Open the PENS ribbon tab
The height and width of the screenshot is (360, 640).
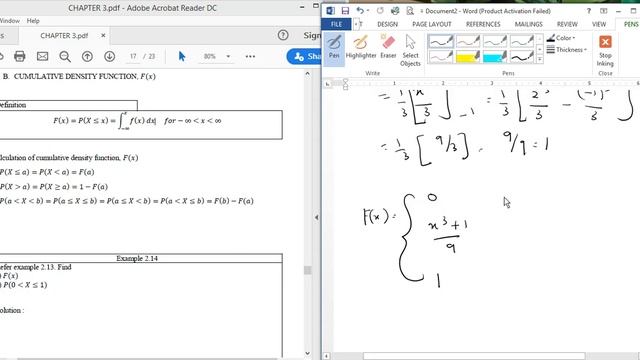[x=631, y=24]
